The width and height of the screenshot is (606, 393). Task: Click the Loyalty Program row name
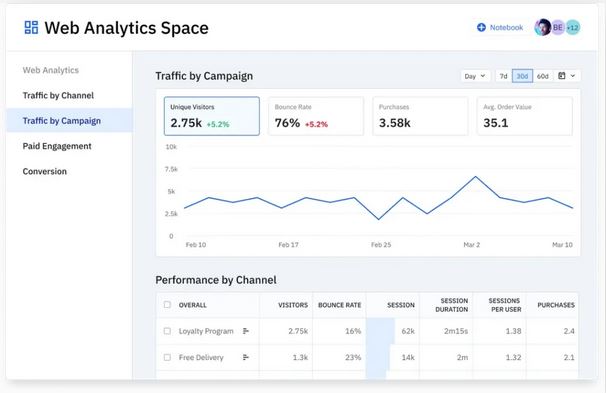pyautogui.click(x=206, y=331)
